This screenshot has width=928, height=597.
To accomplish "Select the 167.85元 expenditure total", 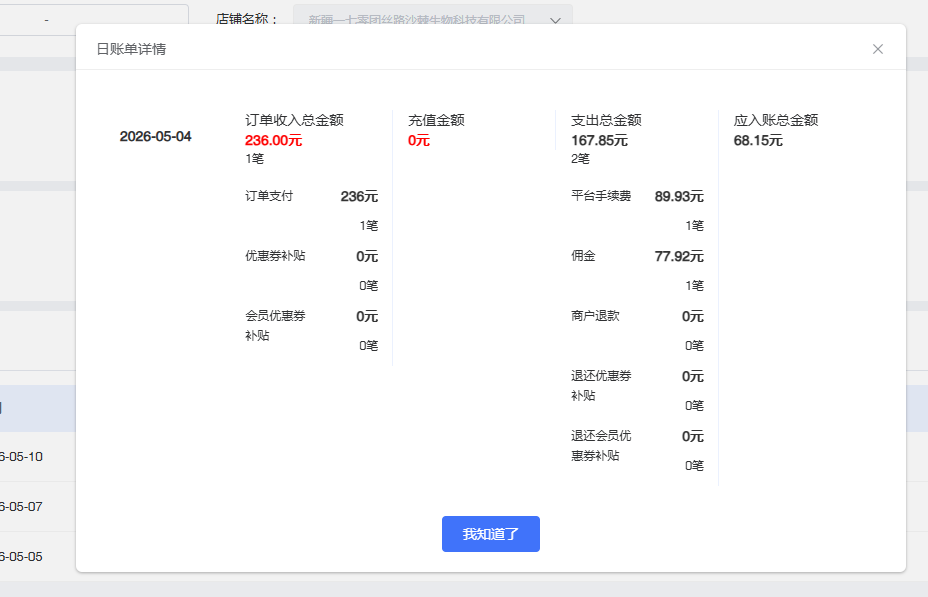I will pos(599,140).
